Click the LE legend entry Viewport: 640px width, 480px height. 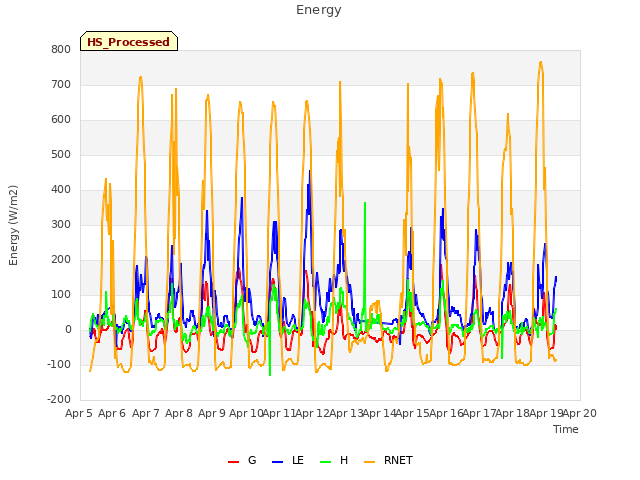(288, 460)
